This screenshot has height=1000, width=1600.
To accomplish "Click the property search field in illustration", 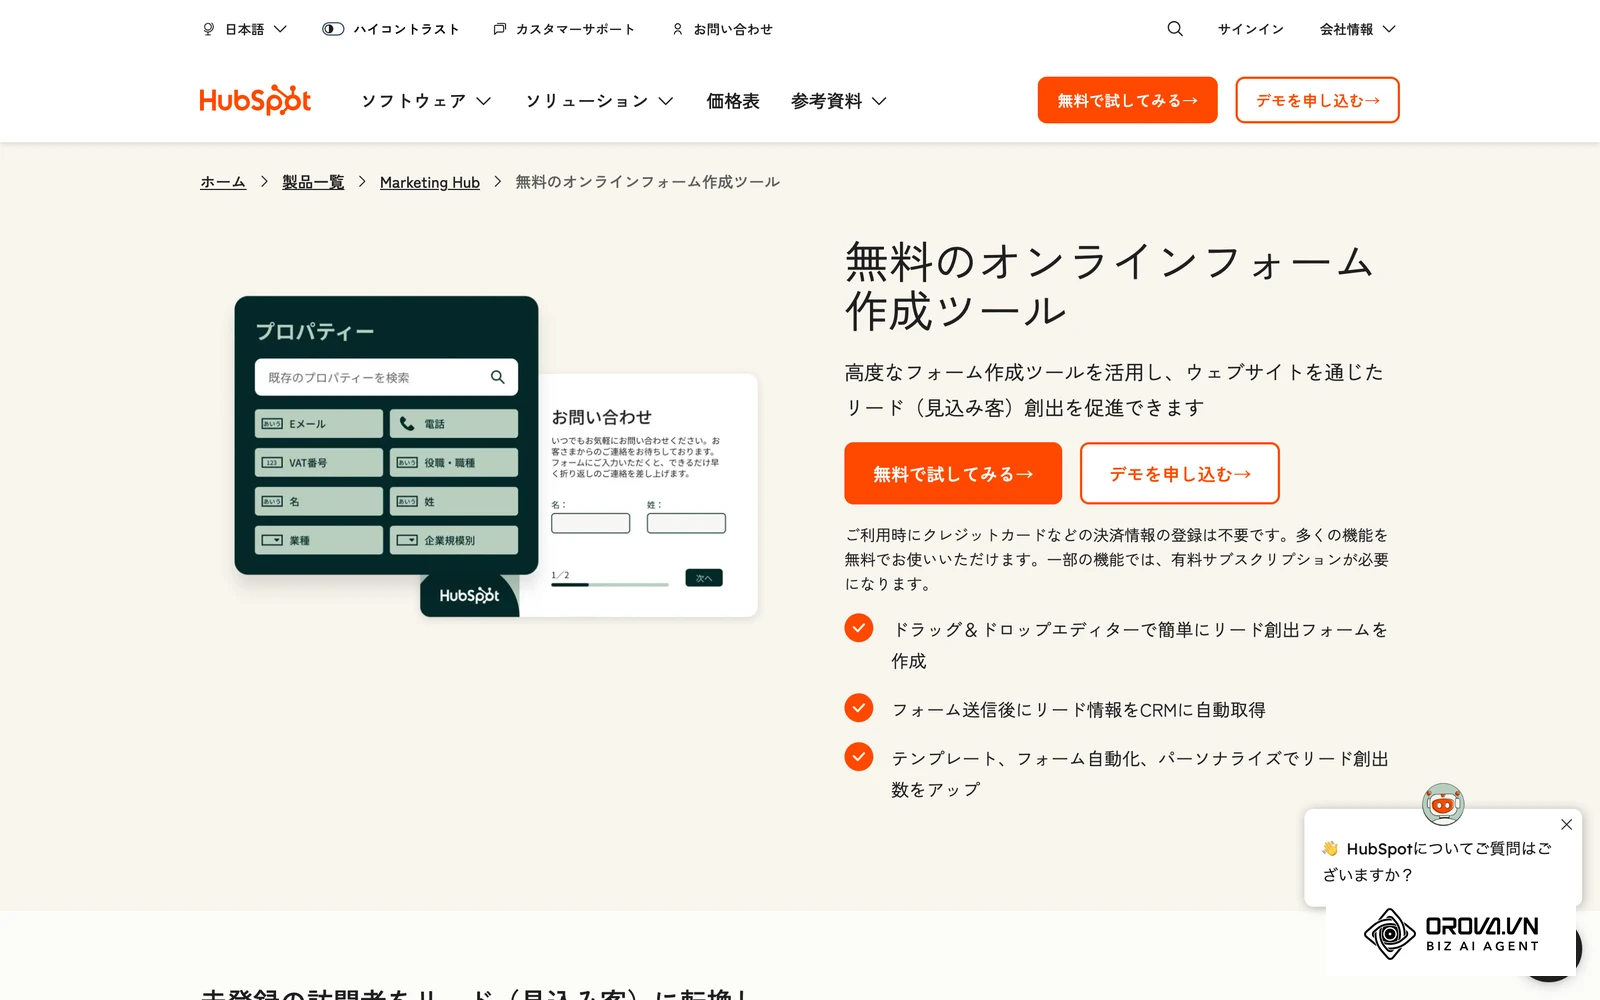I will [x=386, y=377].
